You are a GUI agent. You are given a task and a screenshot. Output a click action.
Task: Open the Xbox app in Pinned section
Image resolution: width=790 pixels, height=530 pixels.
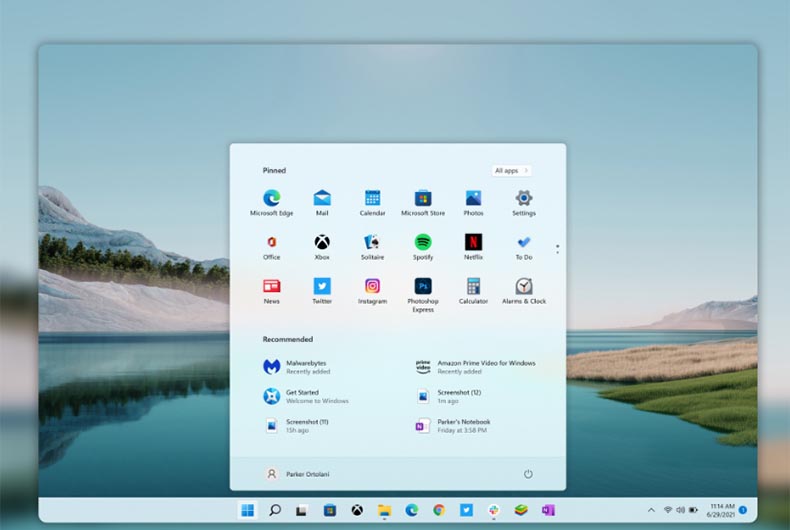coord(322,246)
